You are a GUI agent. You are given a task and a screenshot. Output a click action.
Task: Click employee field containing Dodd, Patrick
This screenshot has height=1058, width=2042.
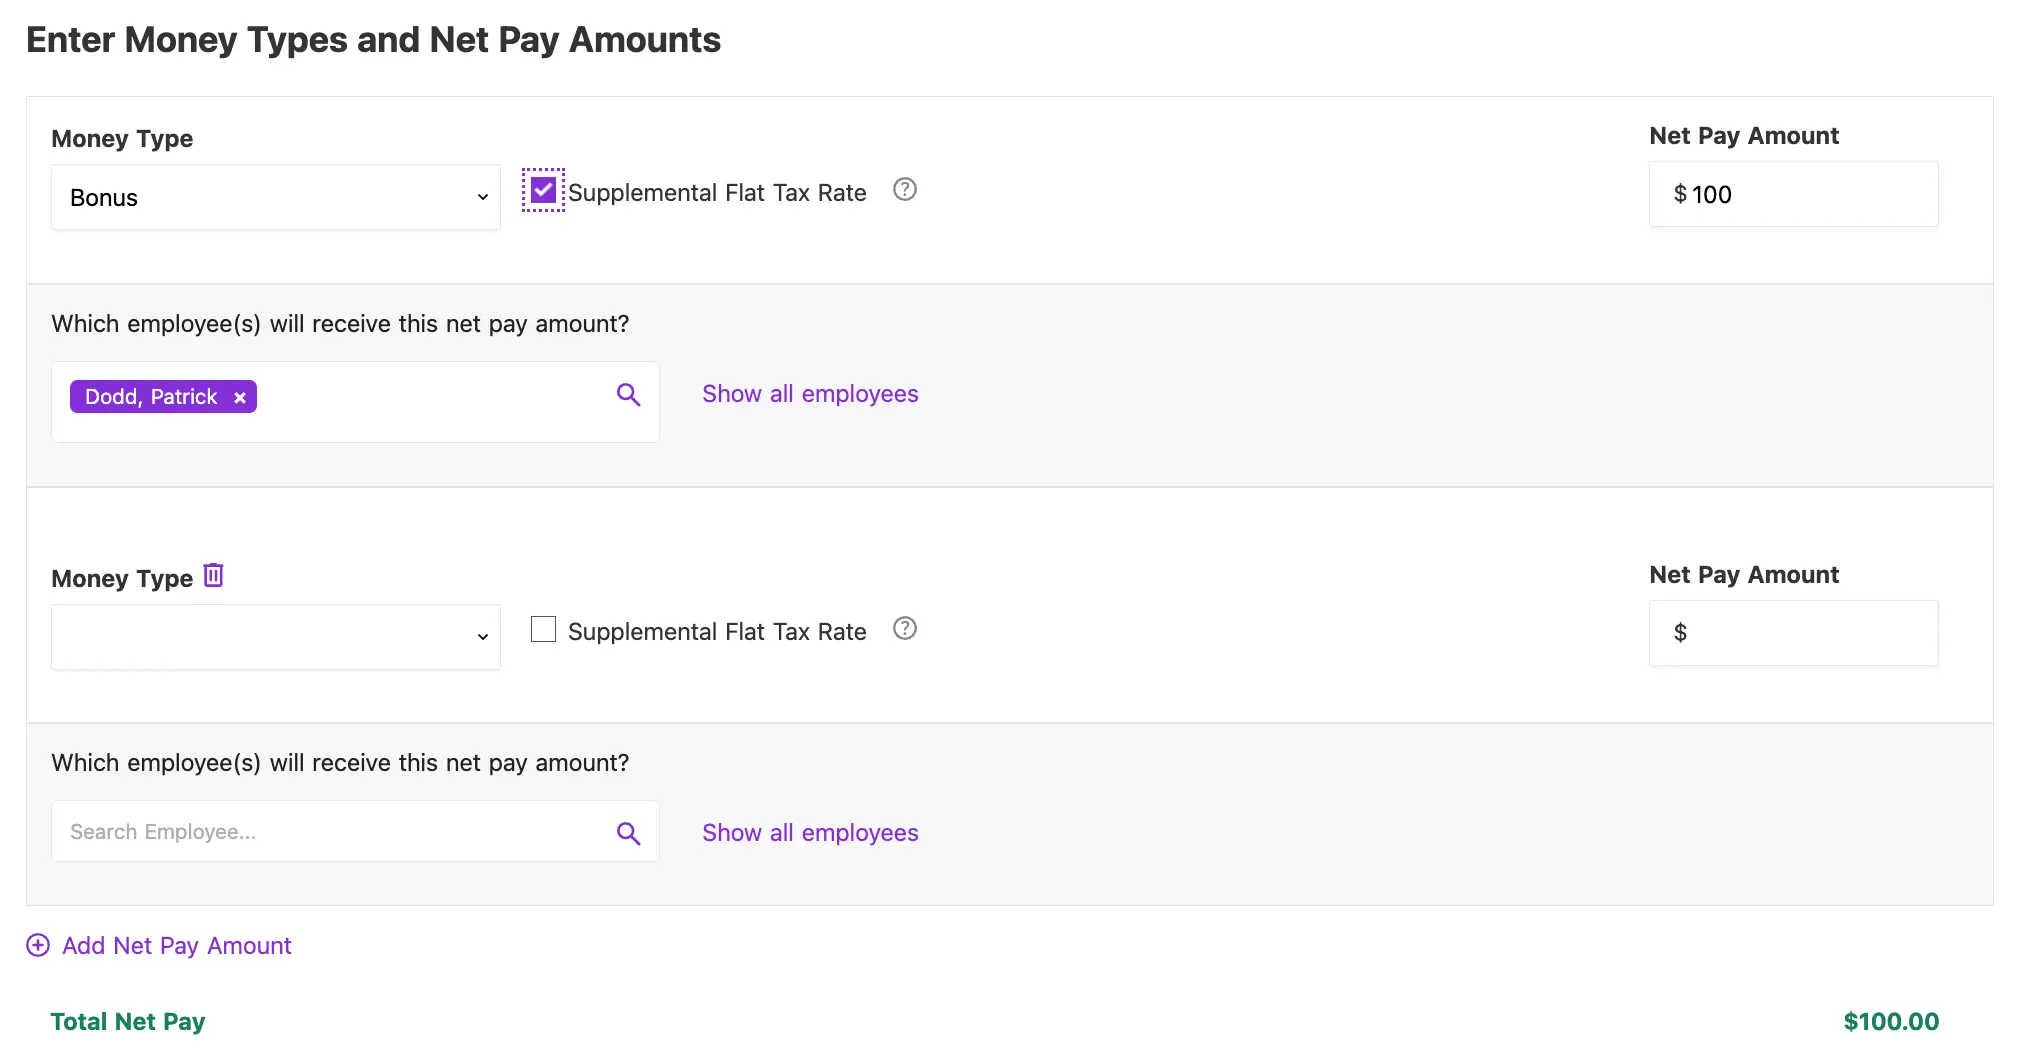click(355, 402)
